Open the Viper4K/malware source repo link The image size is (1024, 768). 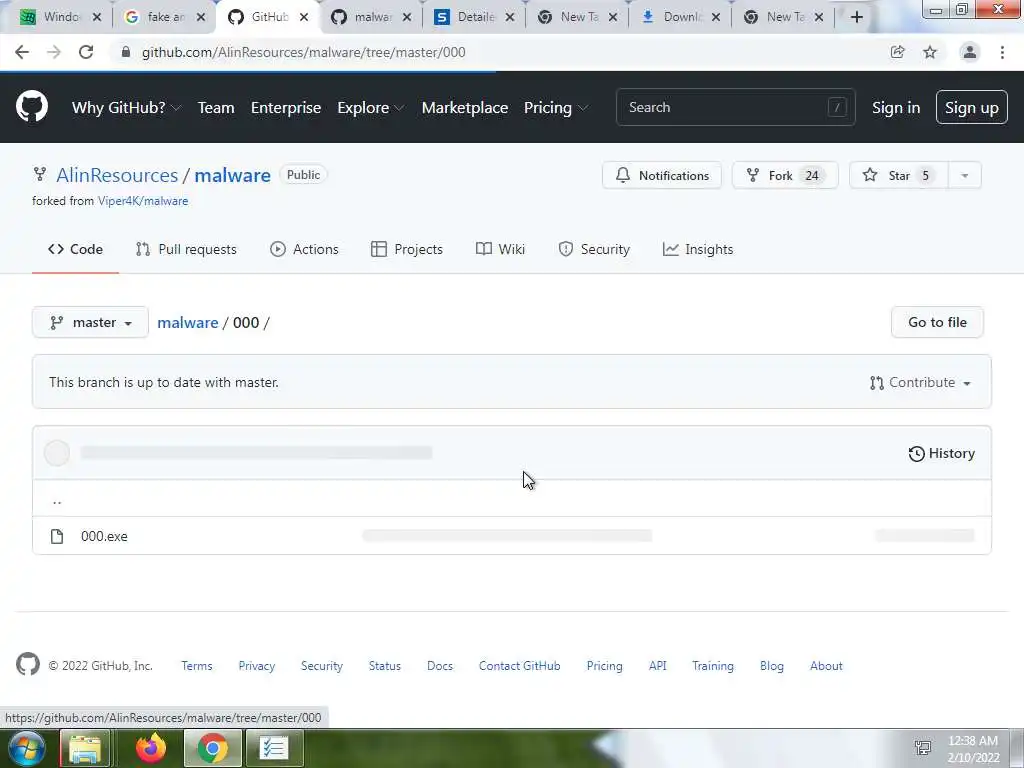coord(143,201)
